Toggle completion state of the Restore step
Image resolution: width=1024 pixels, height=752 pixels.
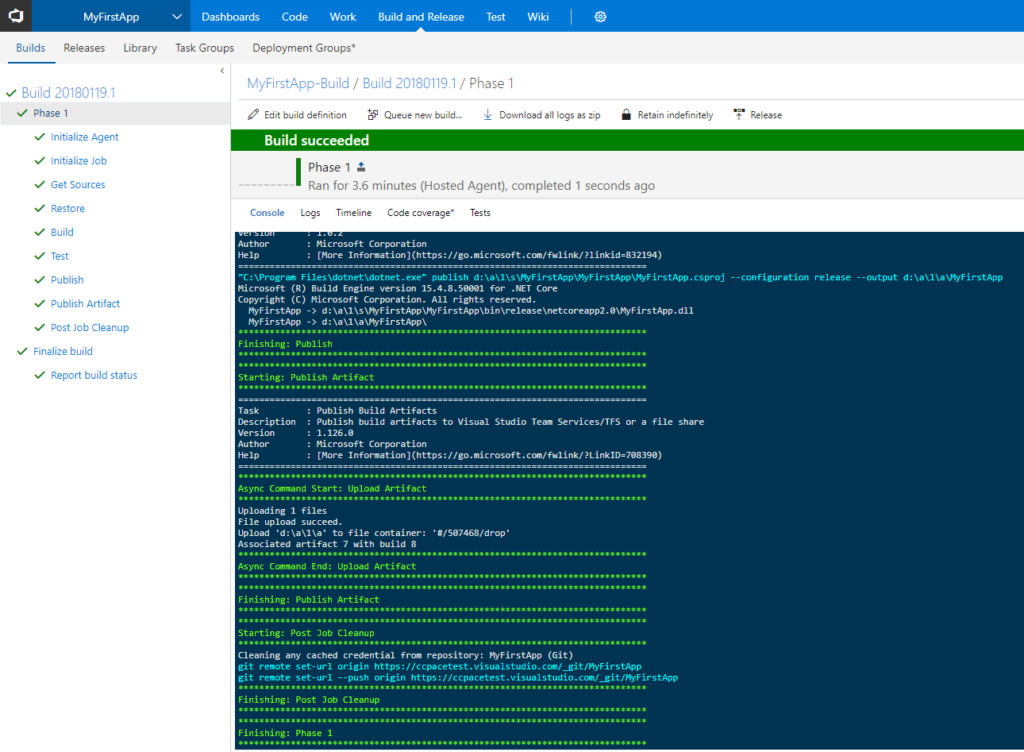coord(39,208)
